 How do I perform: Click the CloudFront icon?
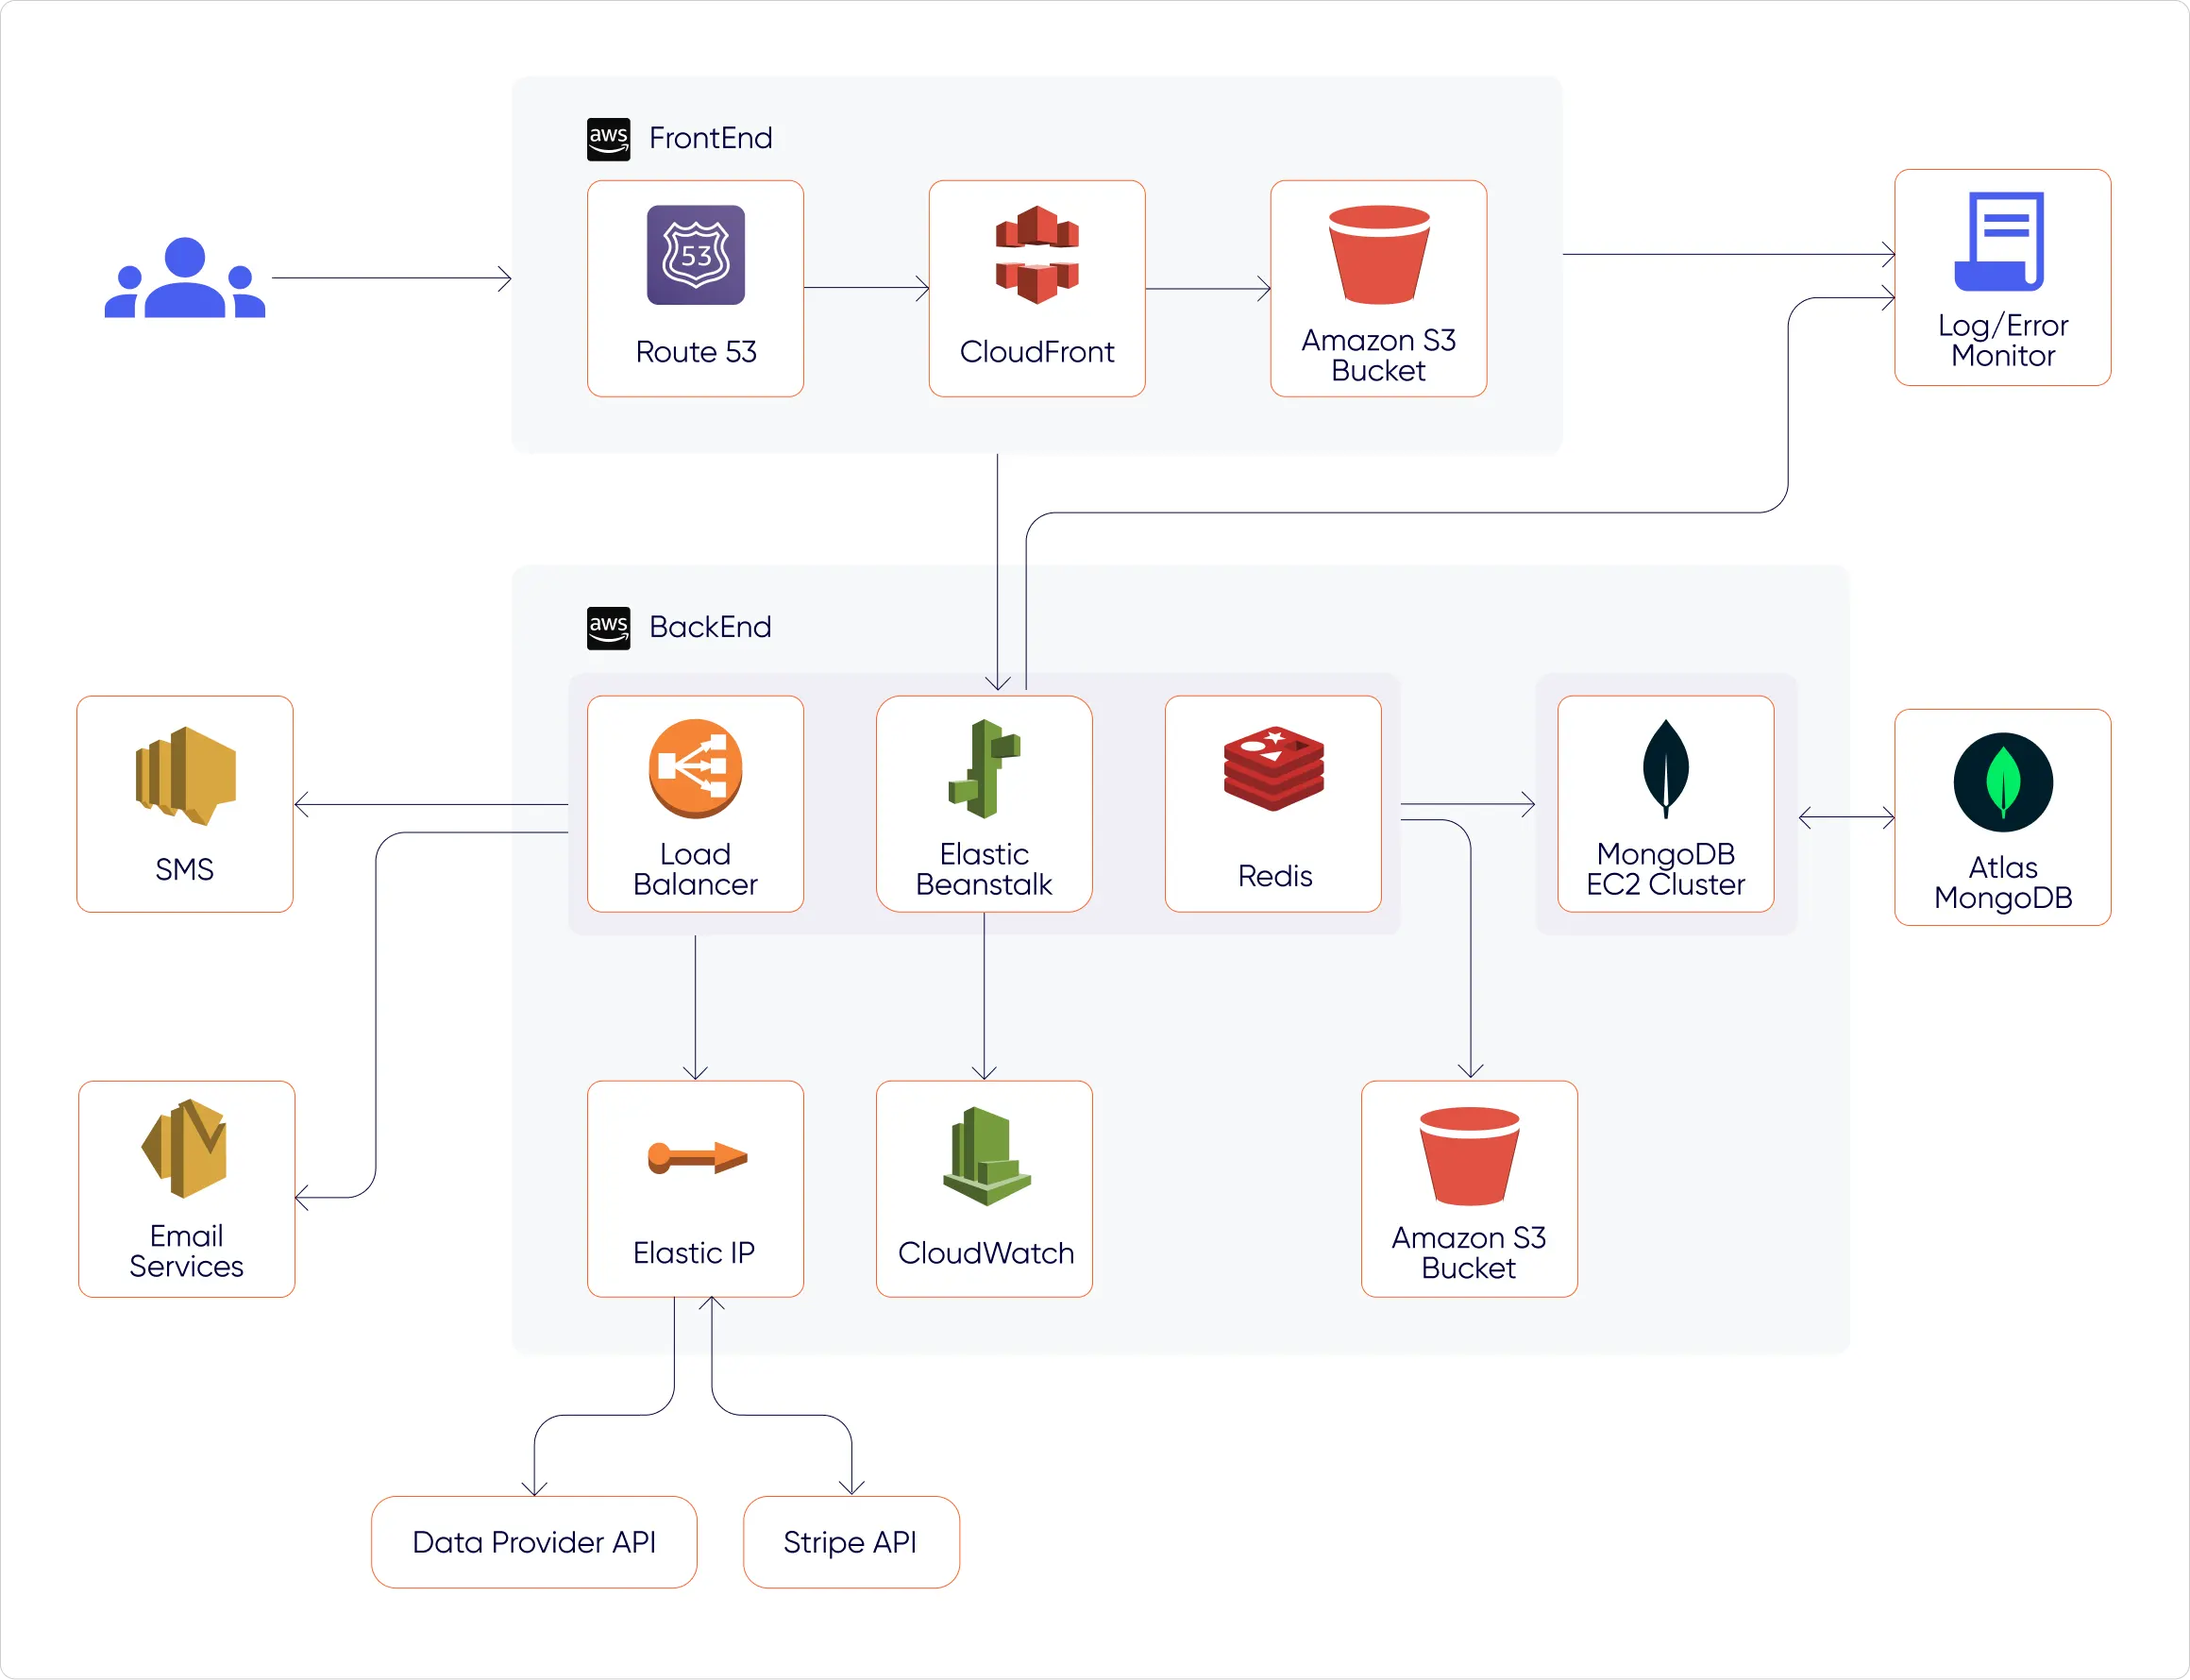click(x=1037, y=255)
